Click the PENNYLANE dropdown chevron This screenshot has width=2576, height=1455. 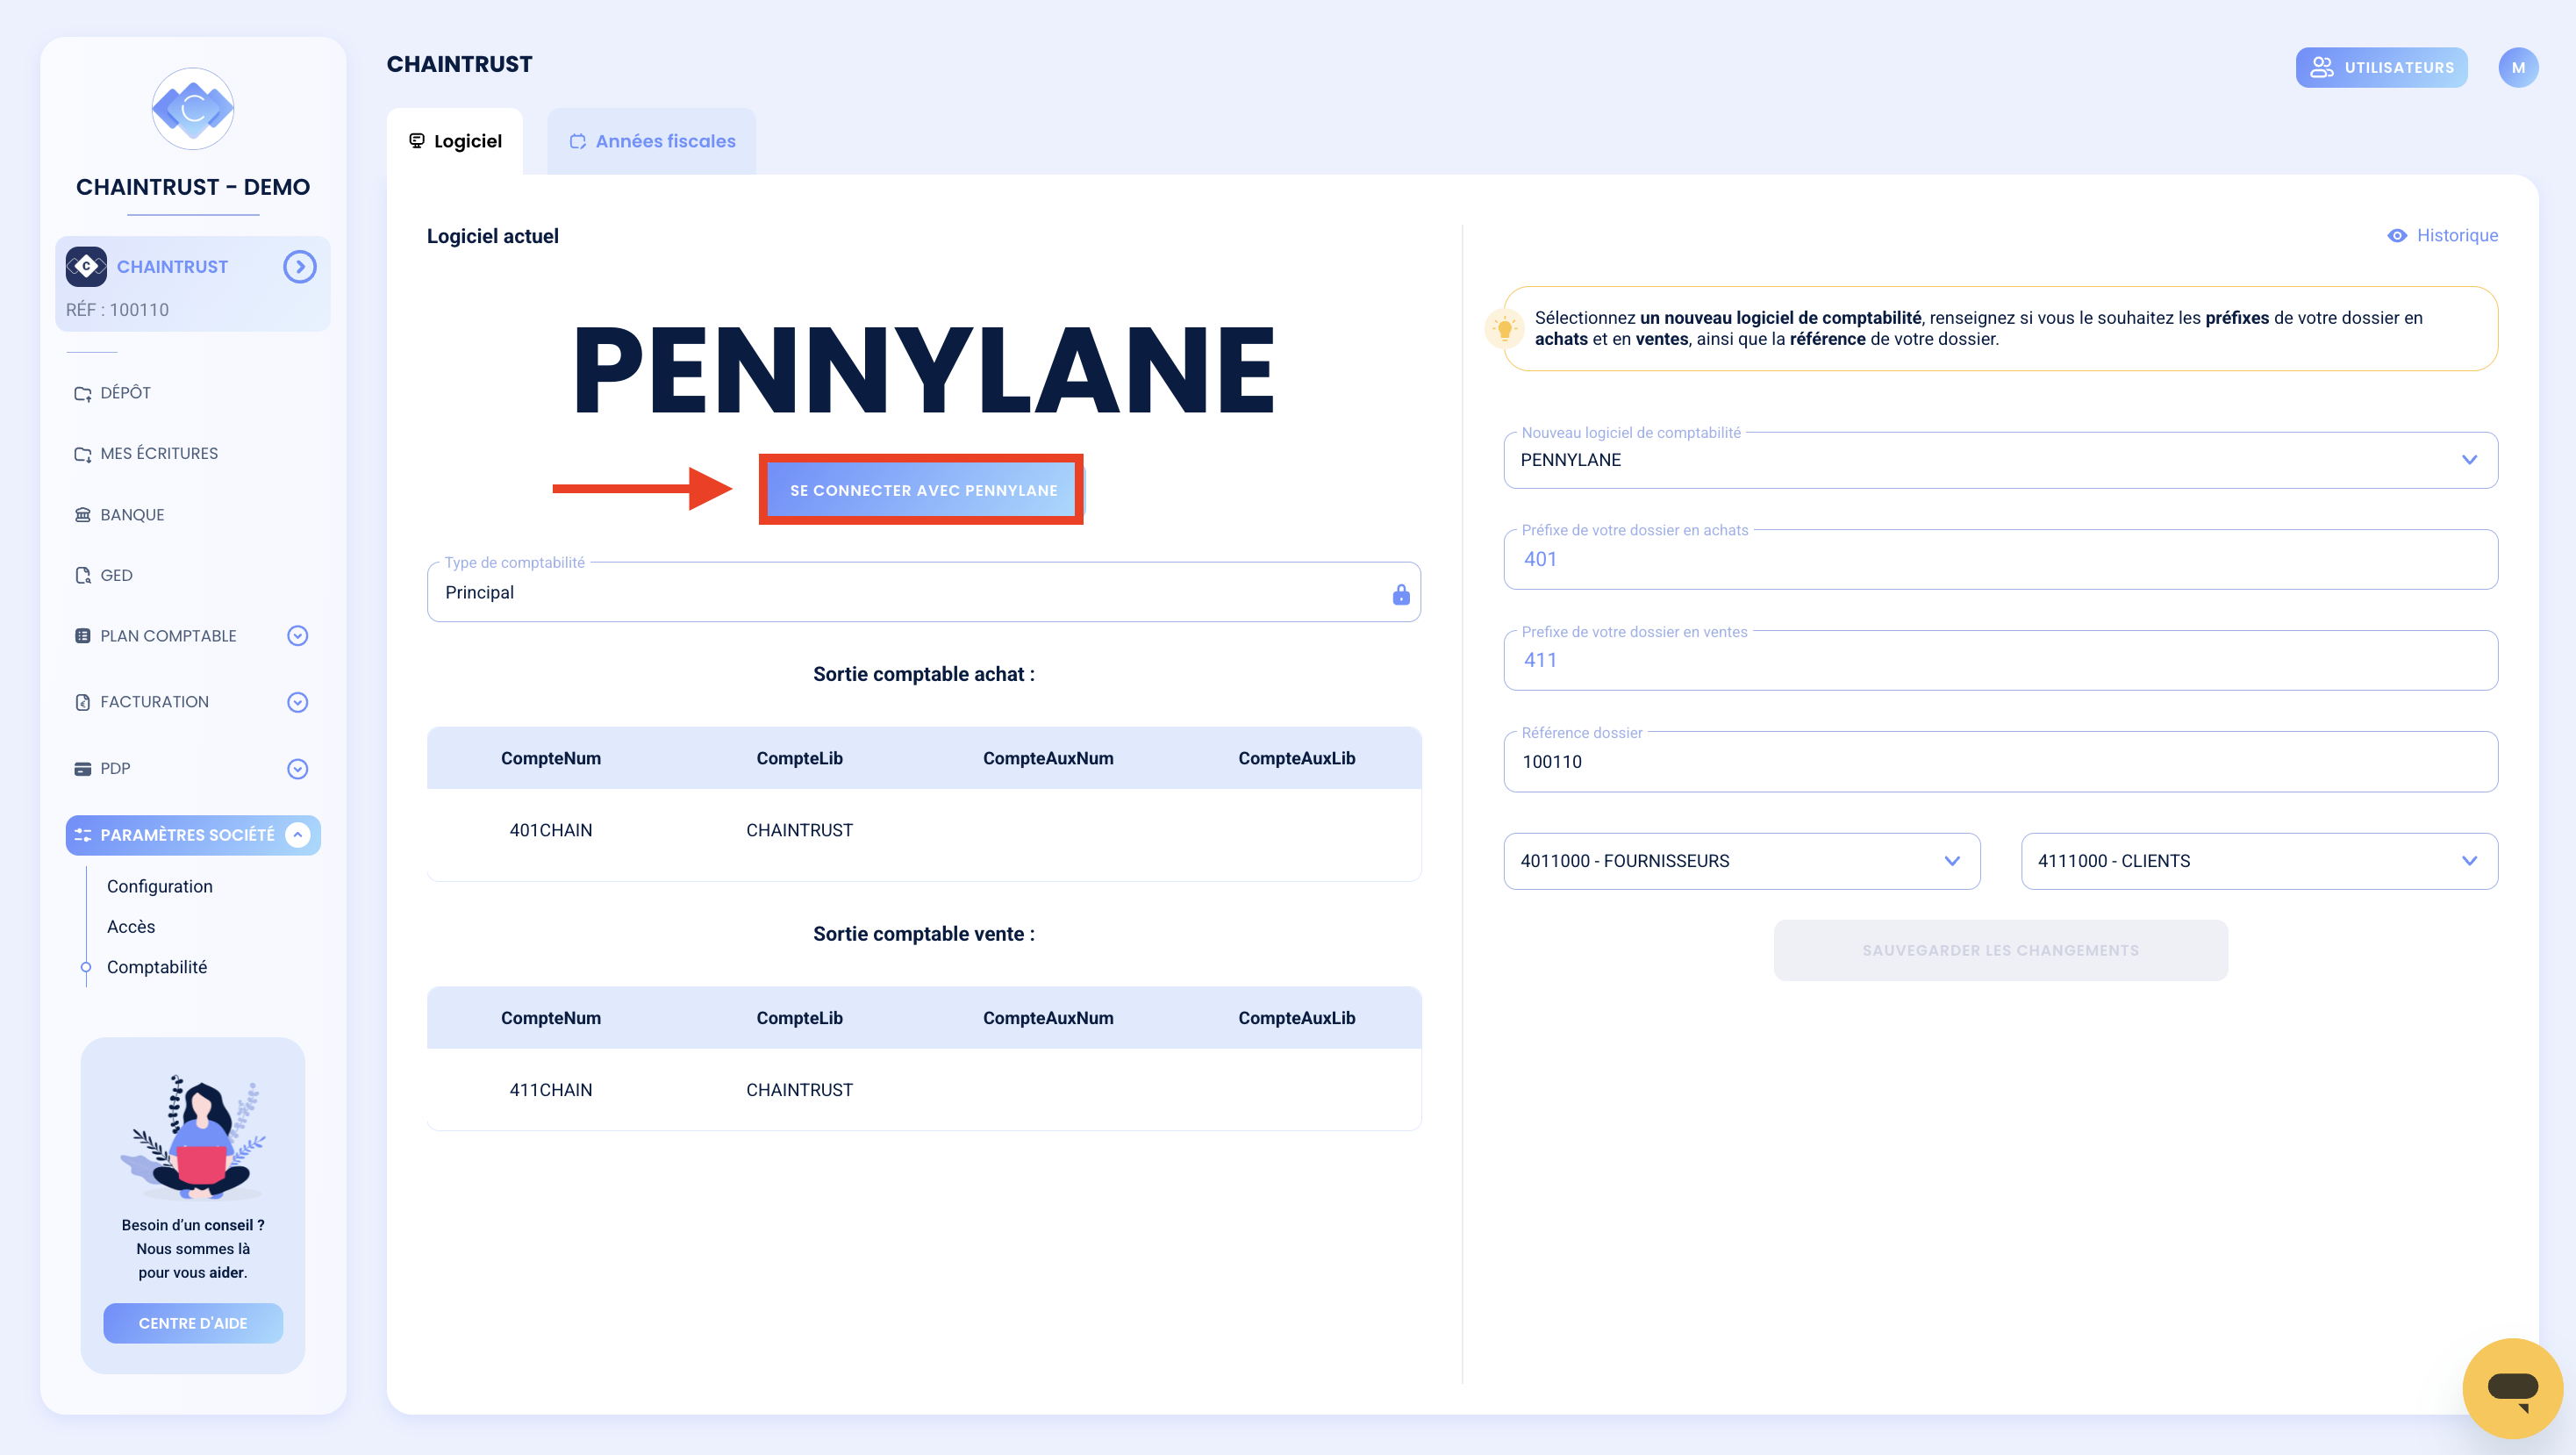point(2469,460)
